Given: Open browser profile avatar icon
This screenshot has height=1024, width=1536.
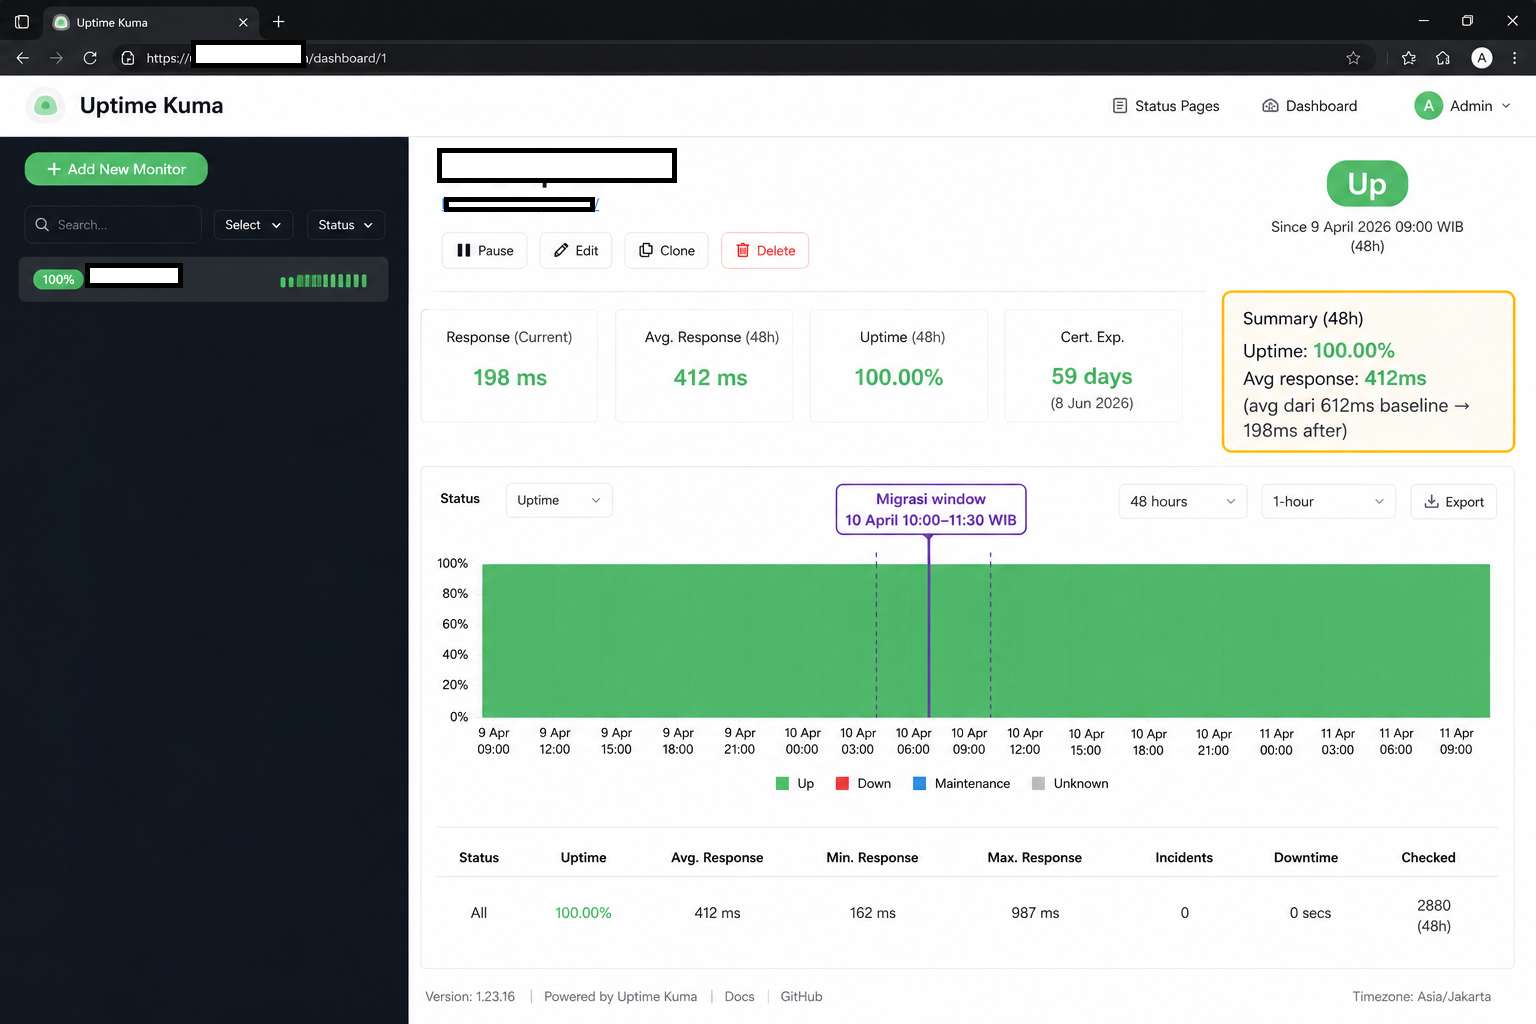Looking at the screenshot, I should 1482,58.
